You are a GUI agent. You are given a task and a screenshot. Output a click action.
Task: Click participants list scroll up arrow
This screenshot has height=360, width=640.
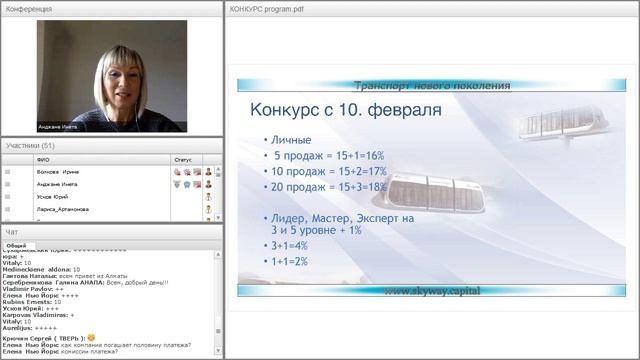(218, 169)
